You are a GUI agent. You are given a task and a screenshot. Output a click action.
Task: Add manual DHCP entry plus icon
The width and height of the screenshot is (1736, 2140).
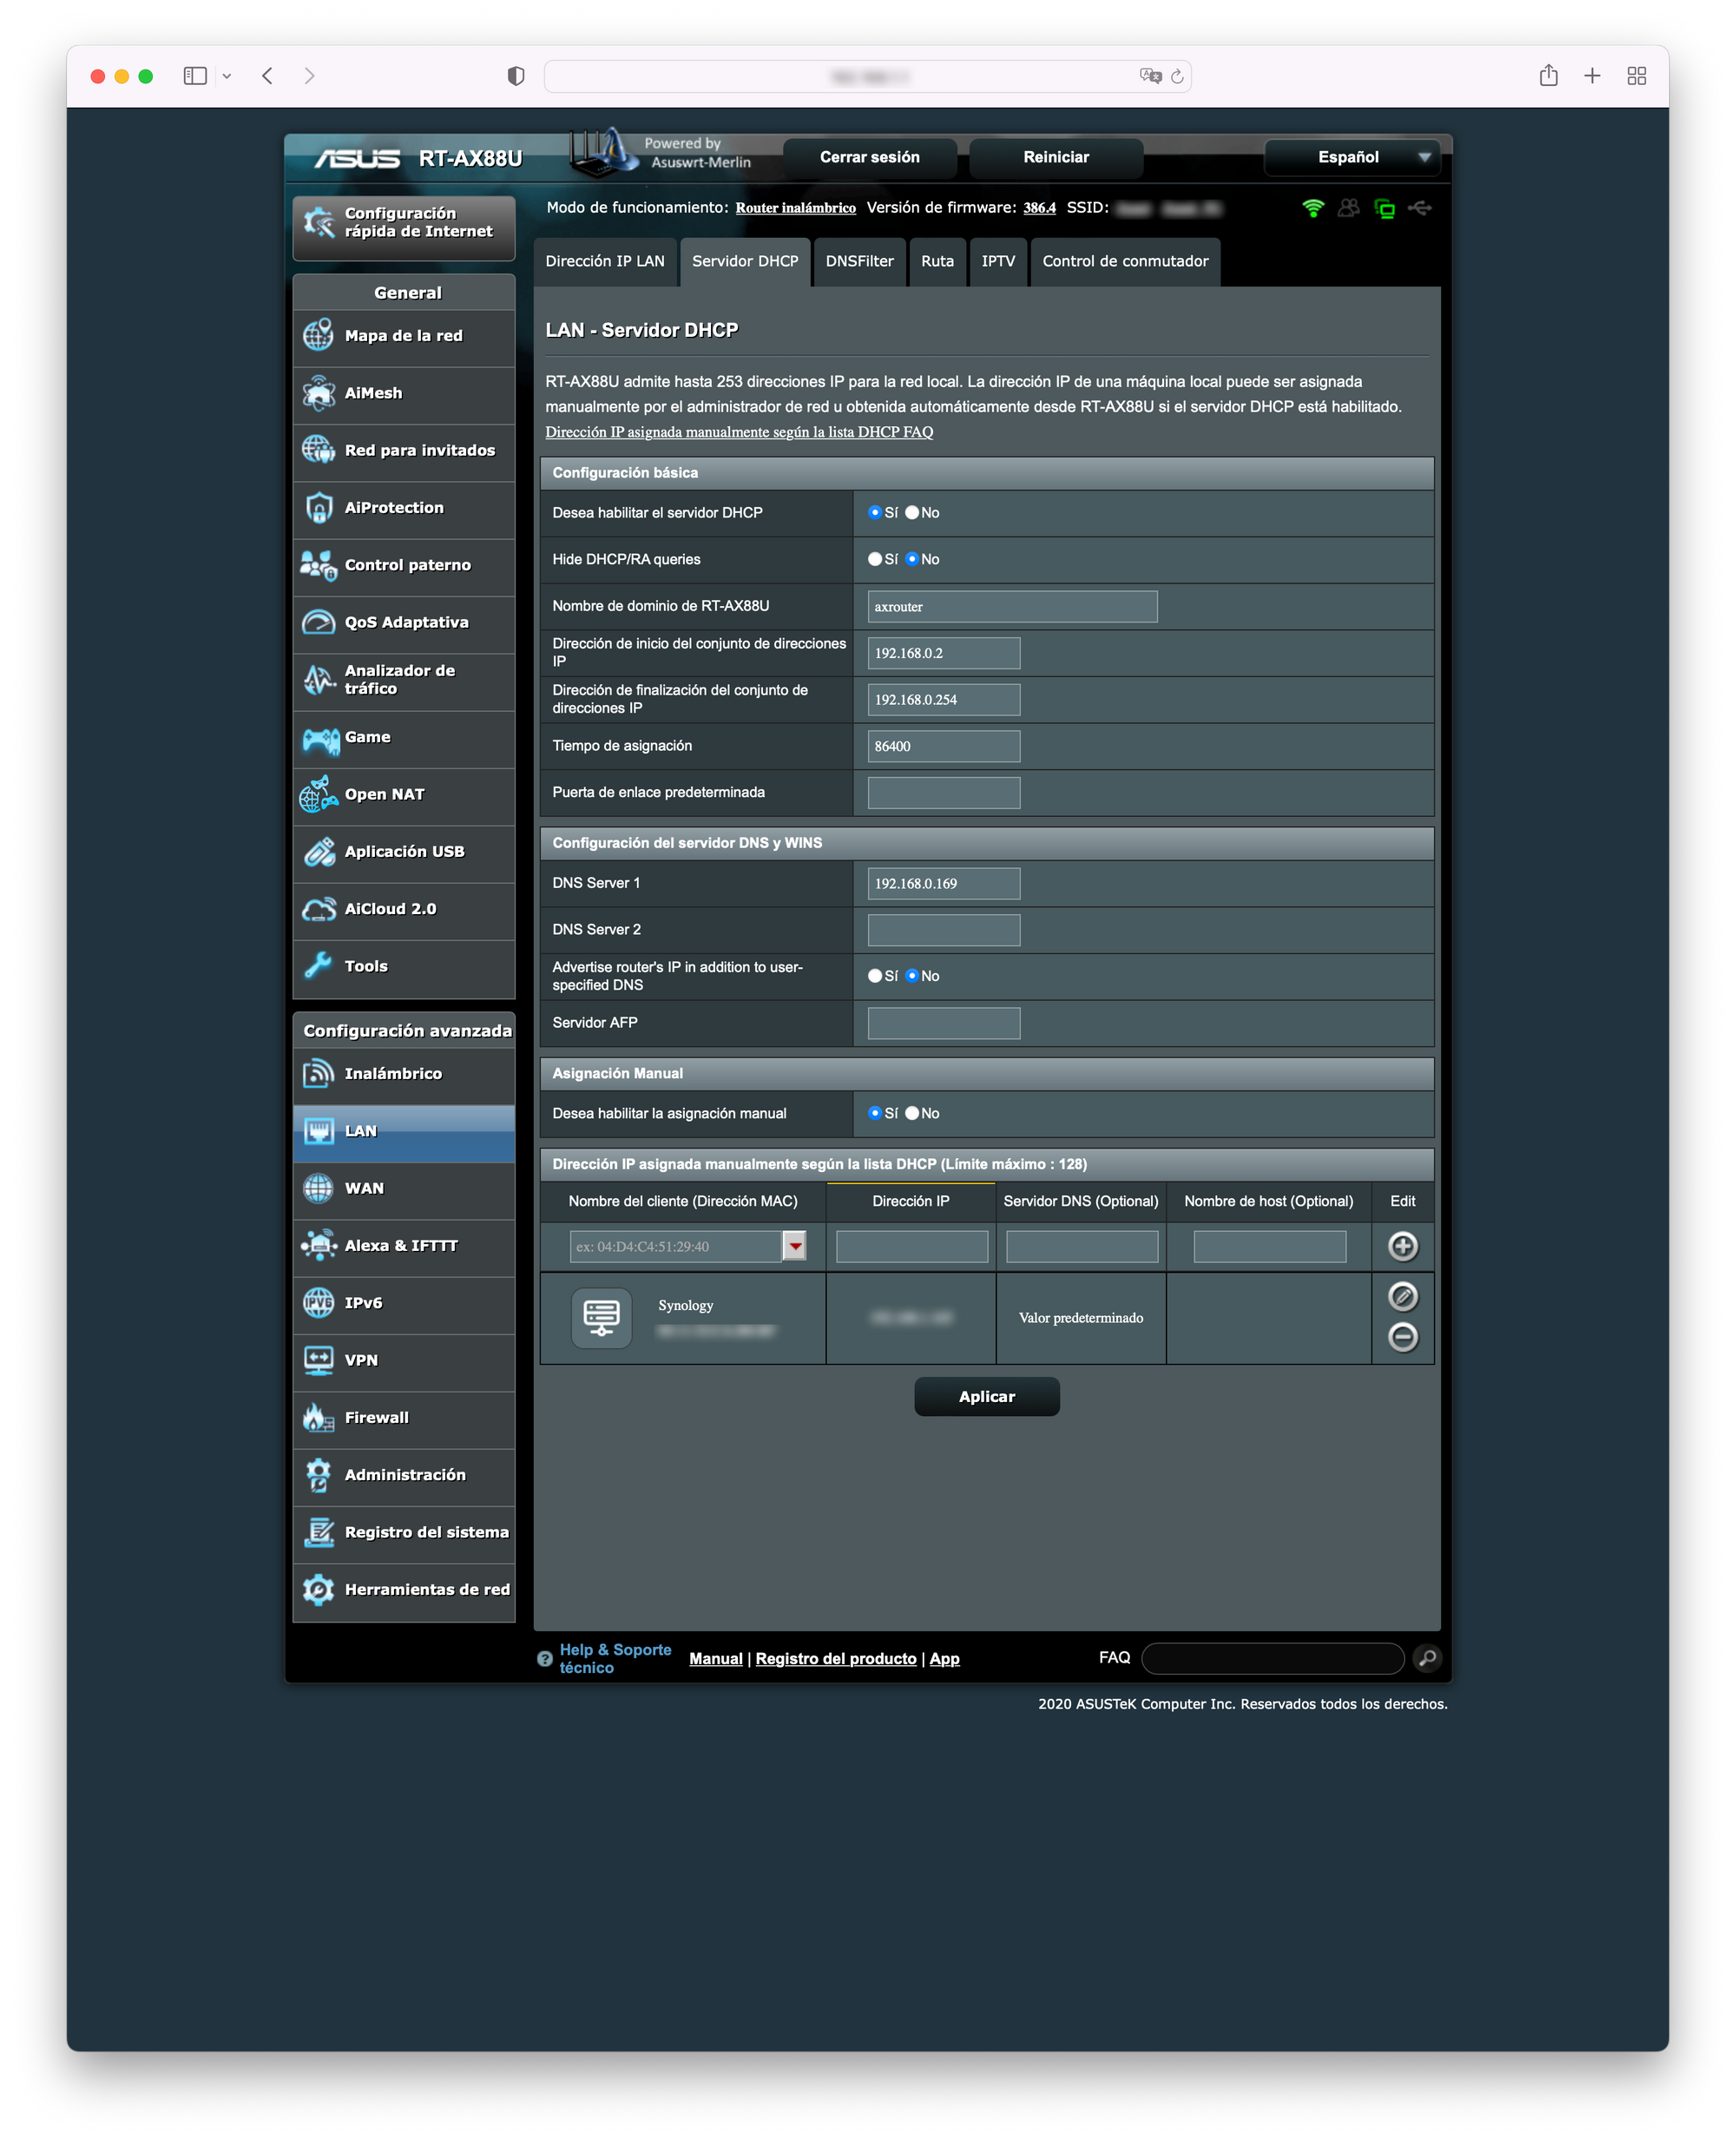click(1403, 1246)
